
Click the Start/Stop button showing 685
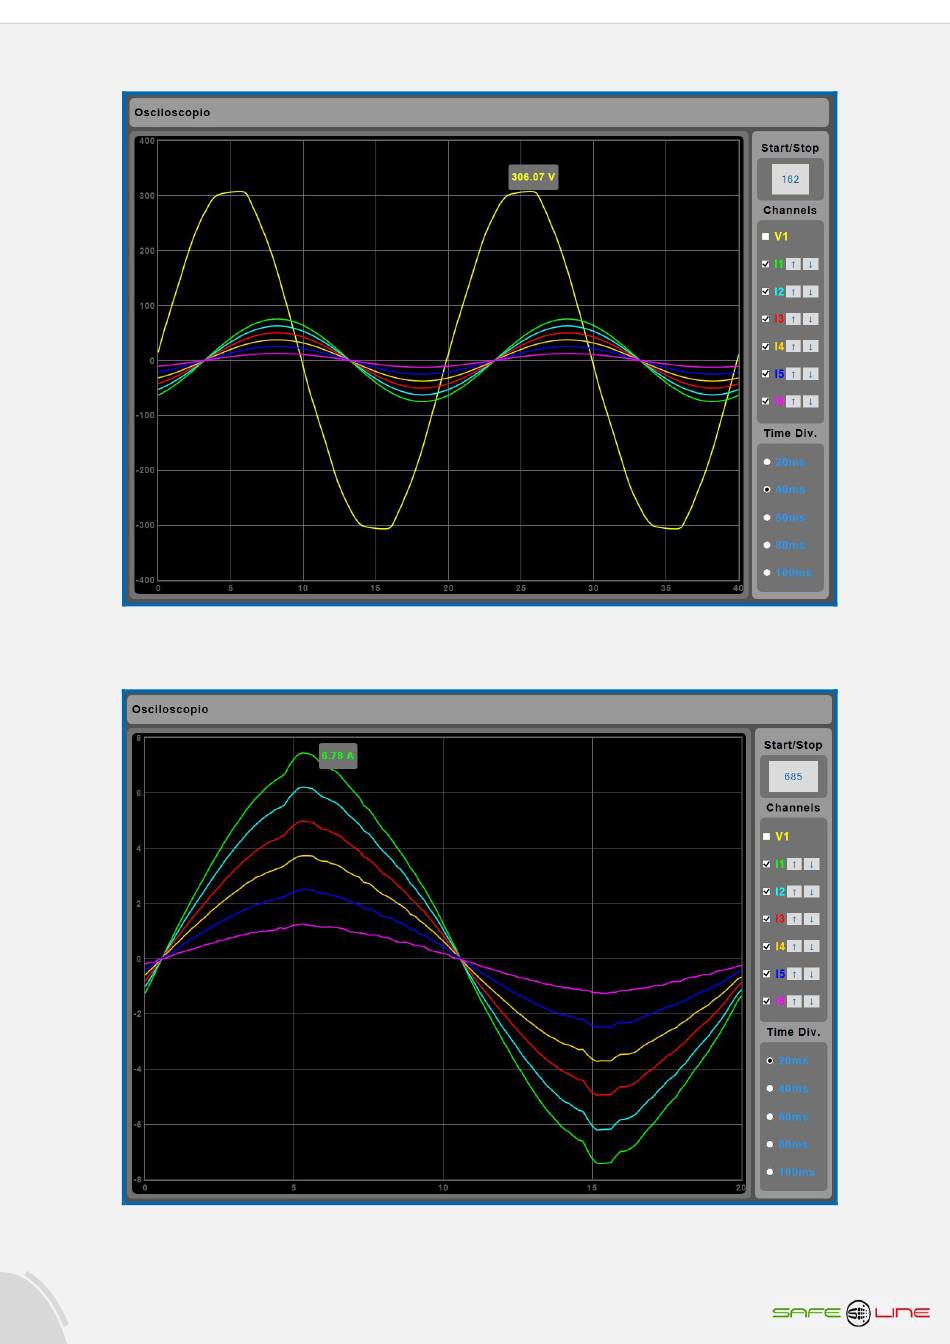(793, 777)
